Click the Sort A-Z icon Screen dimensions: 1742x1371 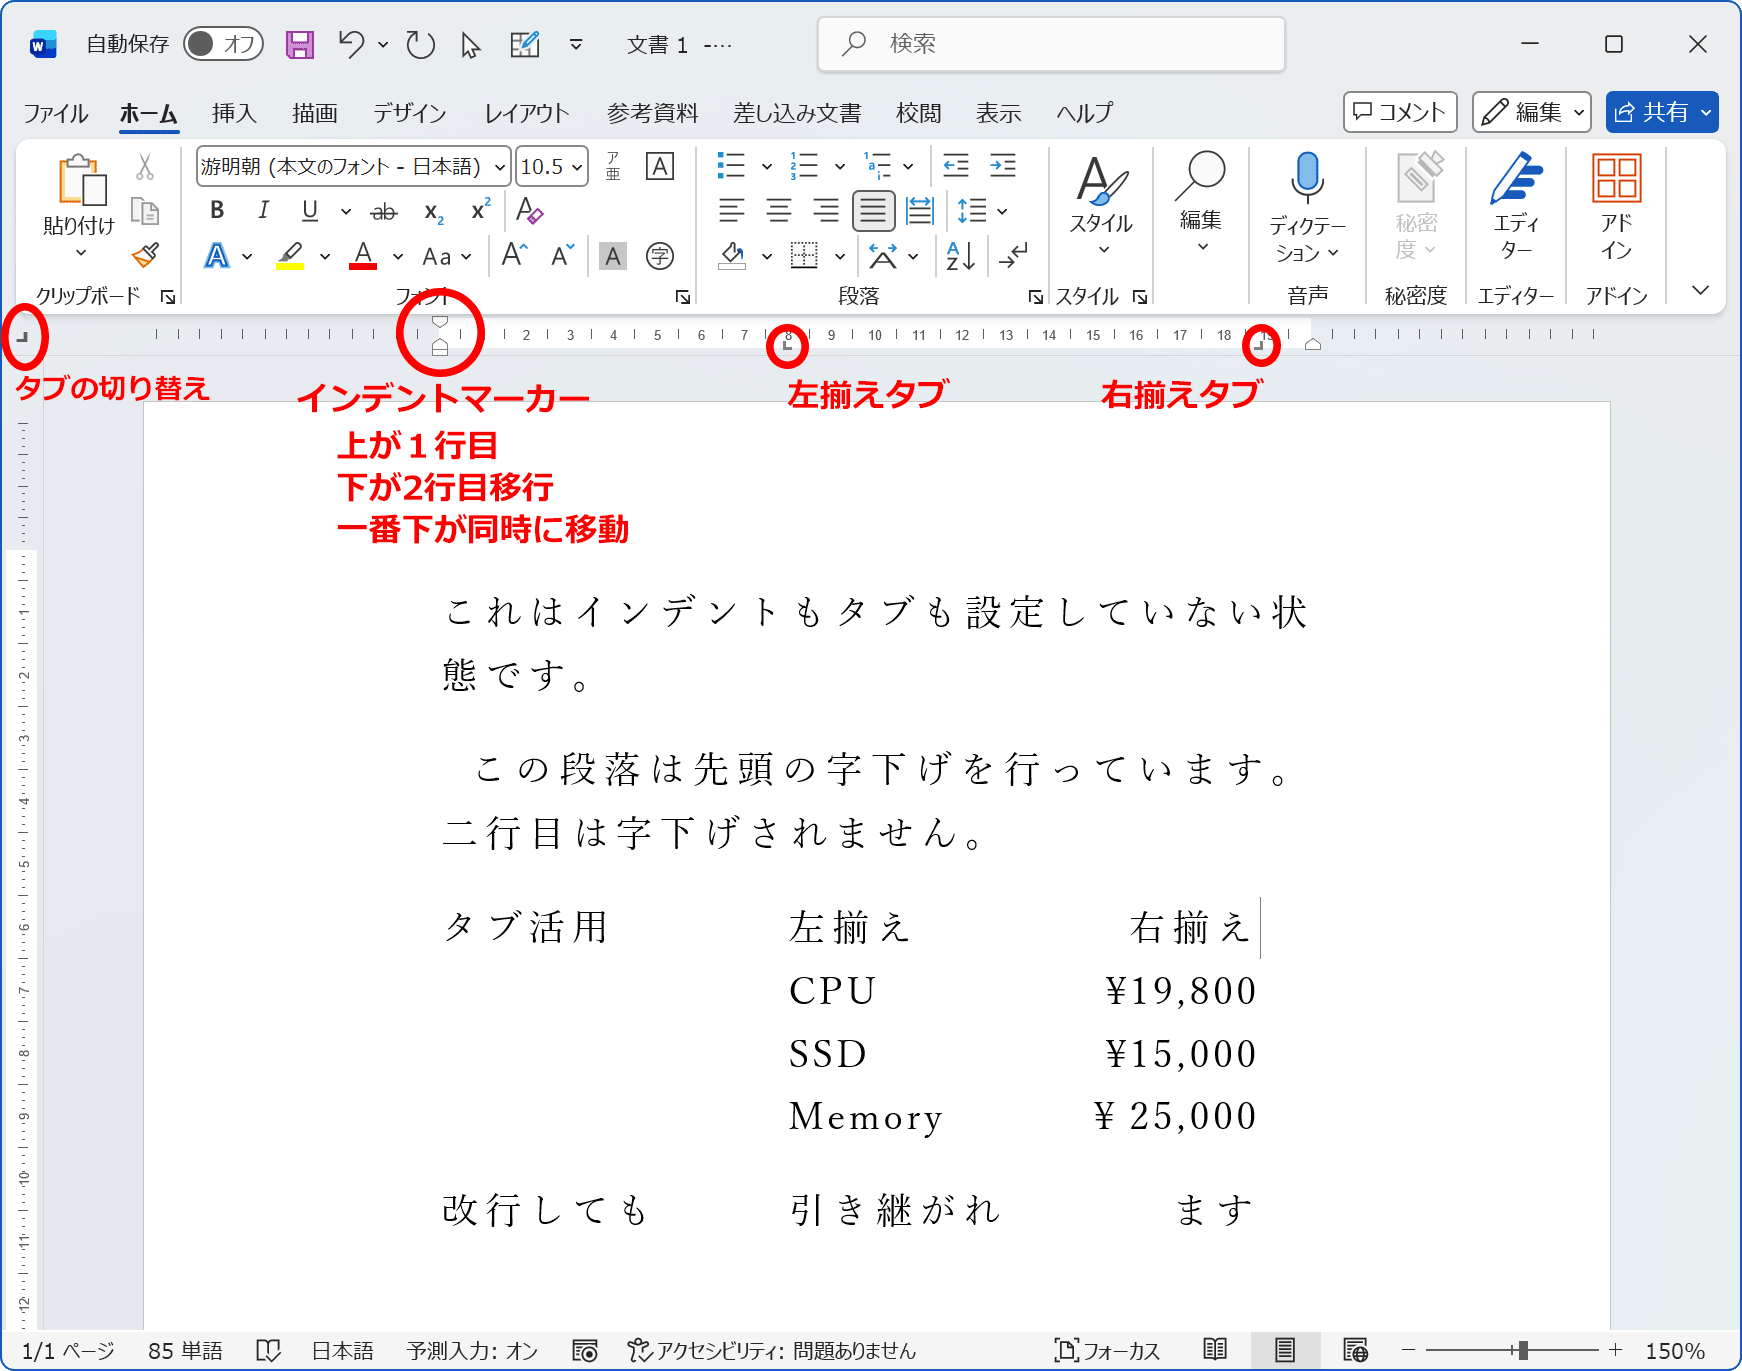960,256
